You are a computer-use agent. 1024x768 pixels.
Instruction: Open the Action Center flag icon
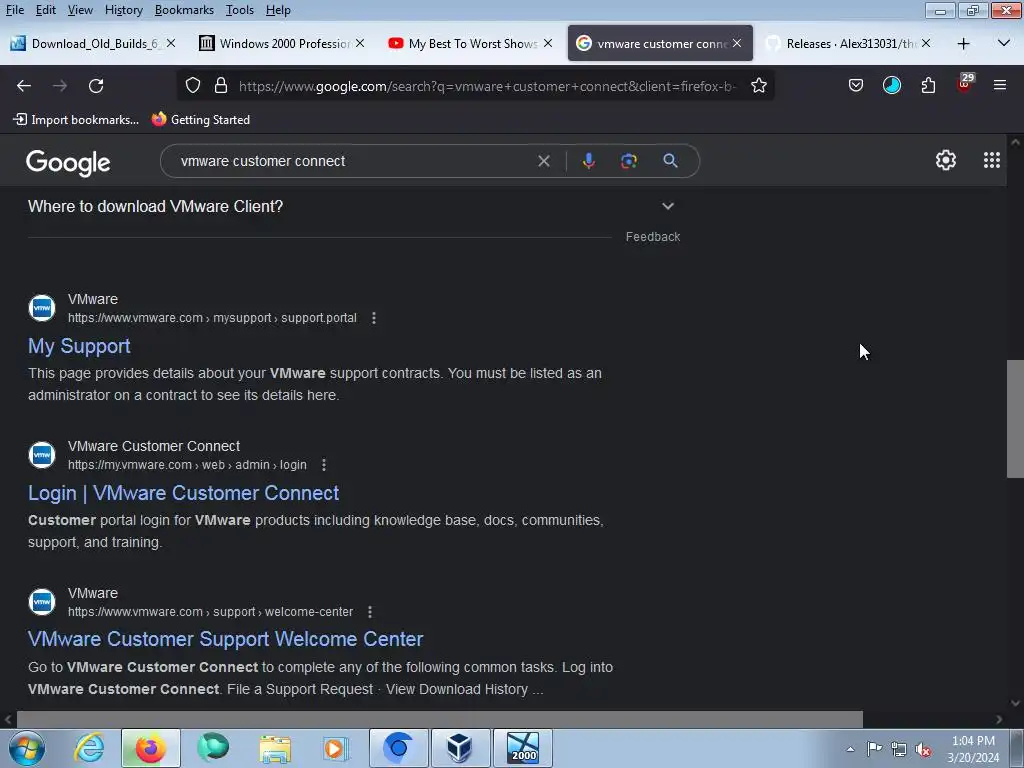click(874, 748)
